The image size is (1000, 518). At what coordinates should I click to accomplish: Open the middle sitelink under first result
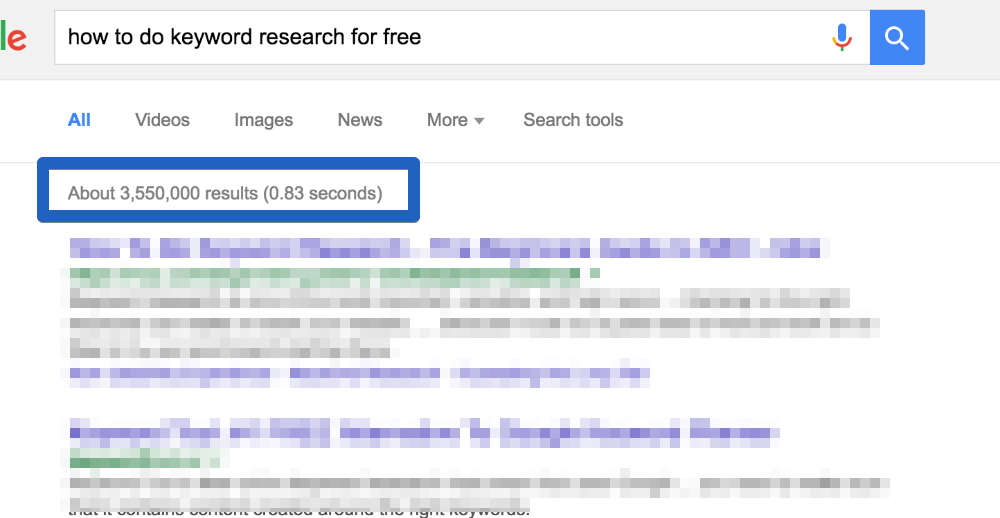pos(365,374)
